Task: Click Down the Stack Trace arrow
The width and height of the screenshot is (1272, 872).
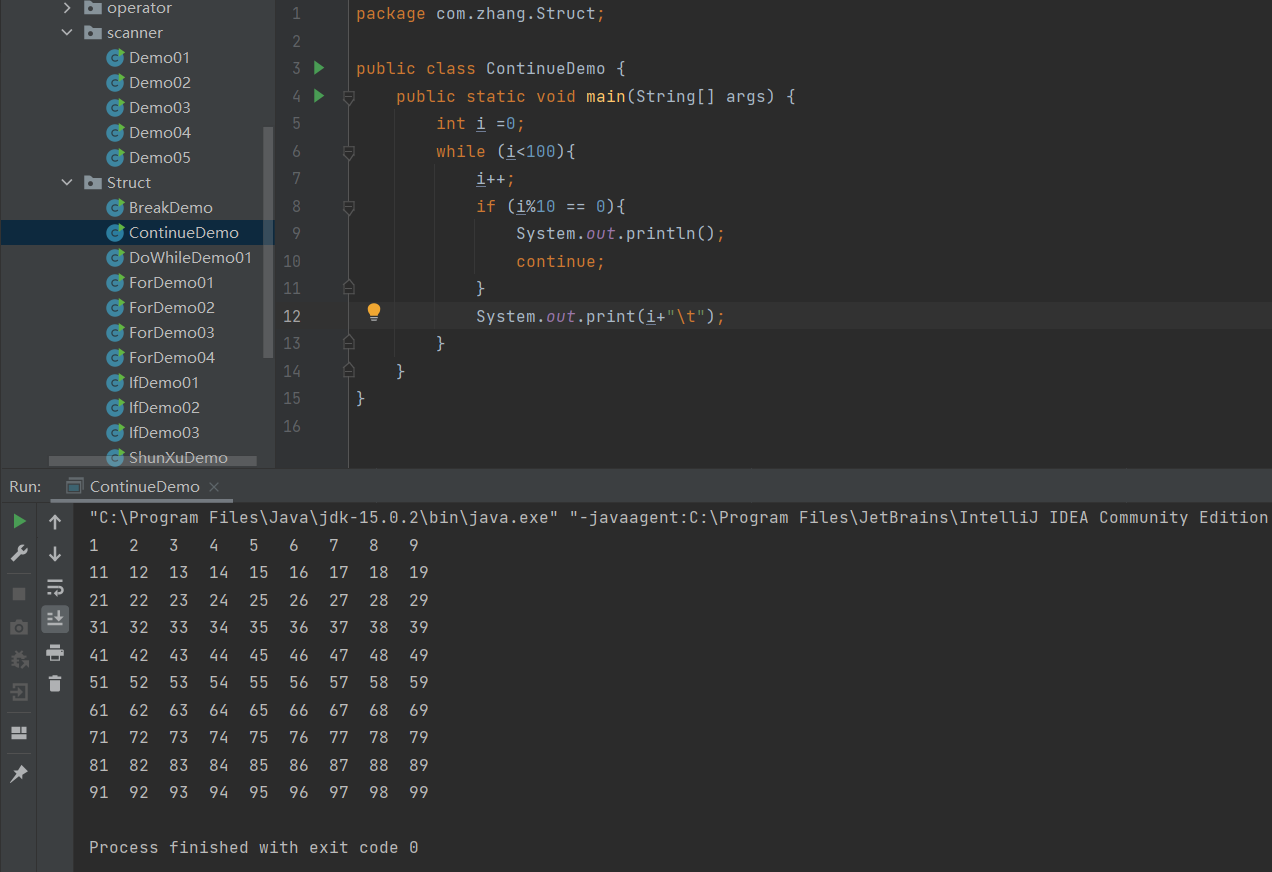Action: (x=55, y=553)
